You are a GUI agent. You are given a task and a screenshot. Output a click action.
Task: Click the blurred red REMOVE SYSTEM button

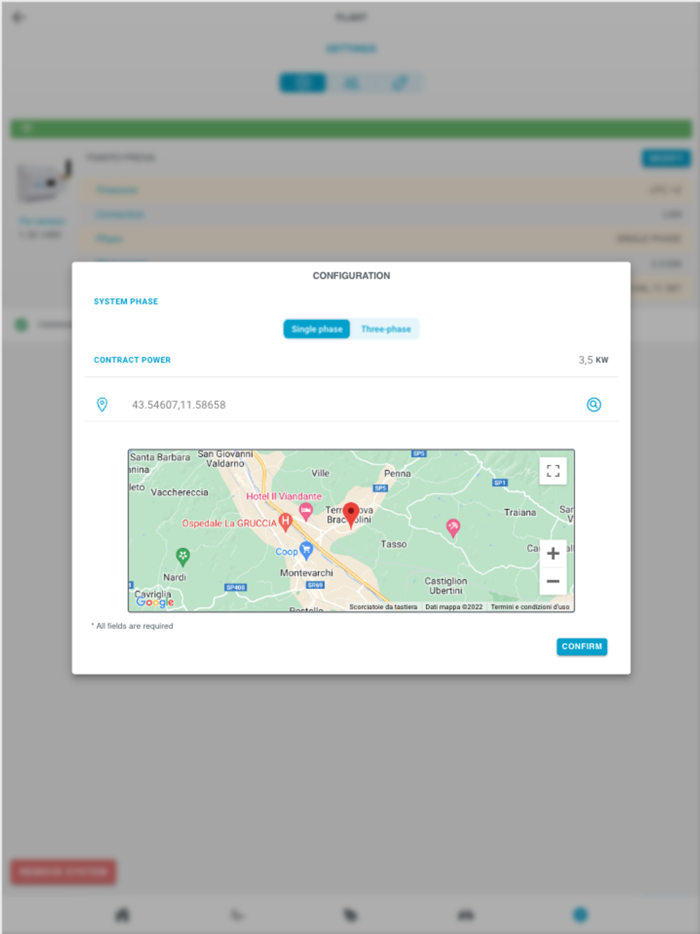click(63, 872)
